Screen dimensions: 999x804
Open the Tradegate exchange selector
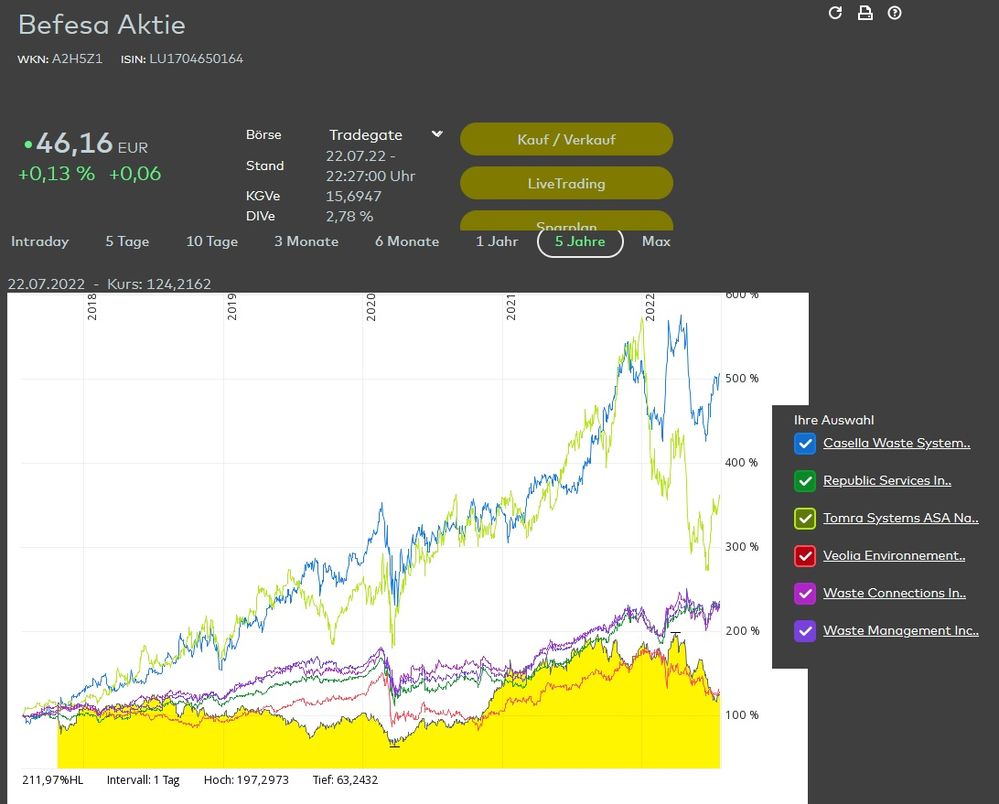(x=366, y=135)
